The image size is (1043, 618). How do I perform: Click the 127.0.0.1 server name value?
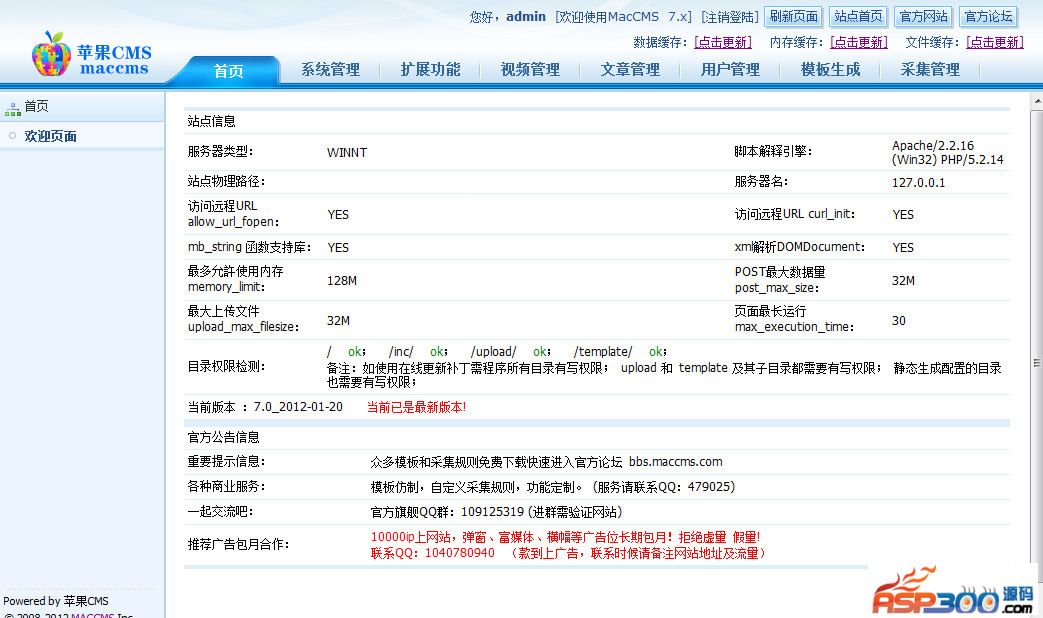pos(918,182)
